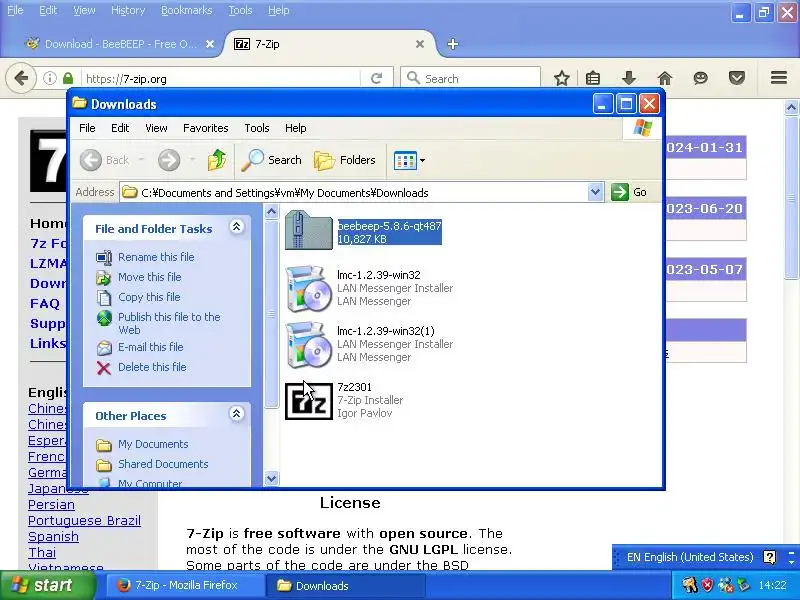Click the Firefox Search box
This screenshot has width=800, height=600.
click(470, 79)
